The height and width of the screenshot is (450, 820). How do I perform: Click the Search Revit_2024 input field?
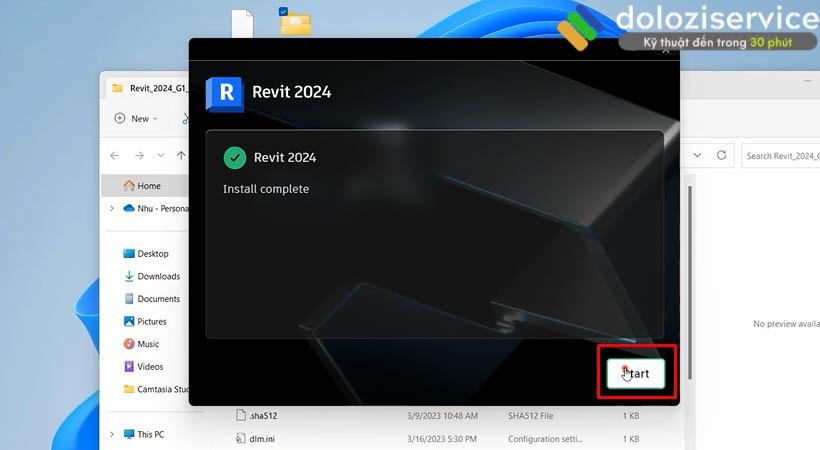(780, 155)
